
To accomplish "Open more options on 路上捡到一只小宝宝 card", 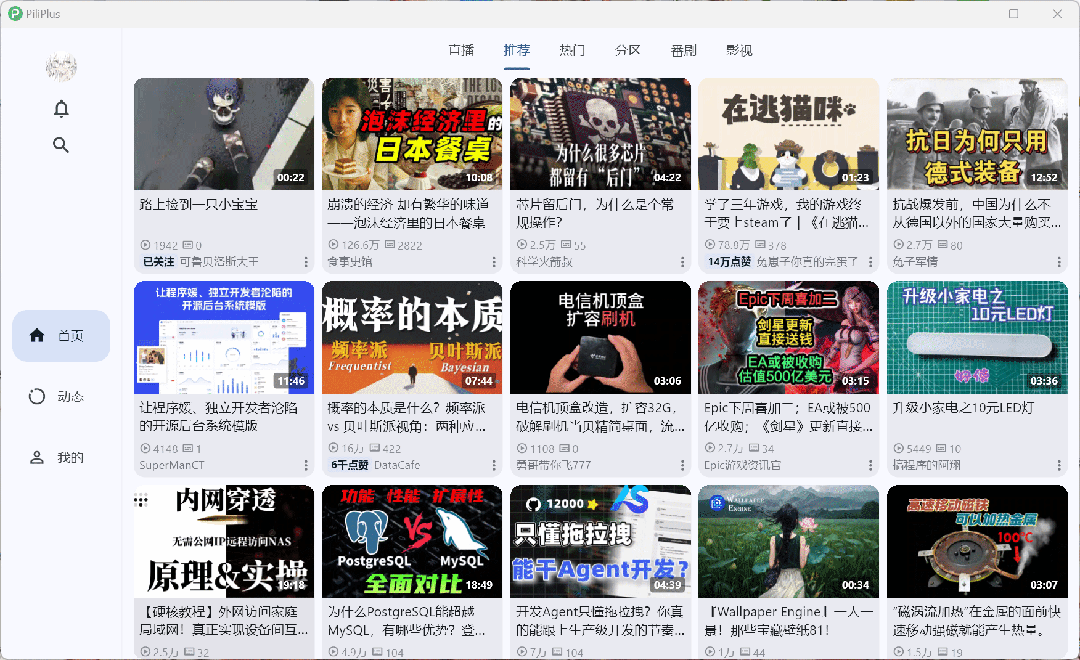I will [x=305, y=261].
